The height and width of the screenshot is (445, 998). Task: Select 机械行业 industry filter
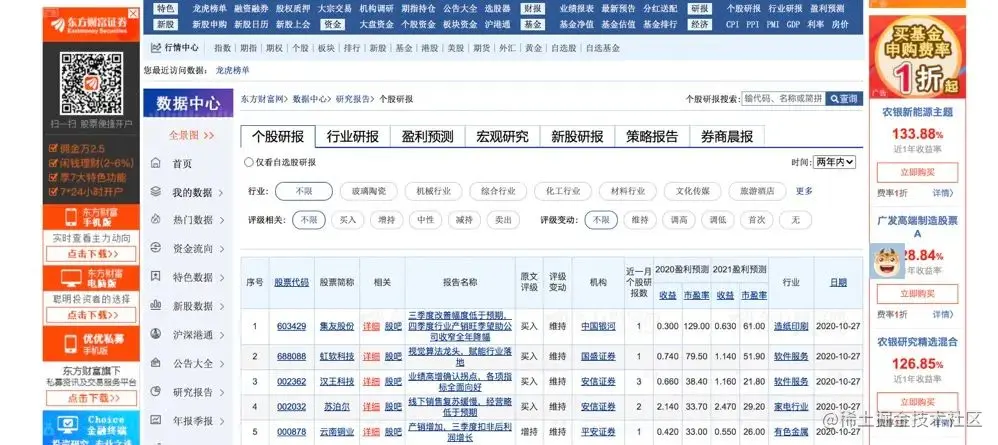coord(433,191)
